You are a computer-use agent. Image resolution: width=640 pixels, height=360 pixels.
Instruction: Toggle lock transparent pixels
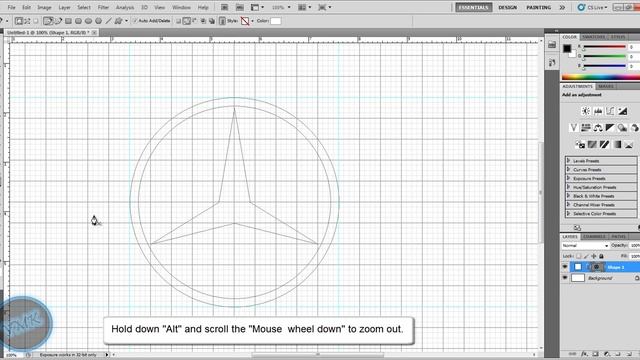click(x=579, y=256)
